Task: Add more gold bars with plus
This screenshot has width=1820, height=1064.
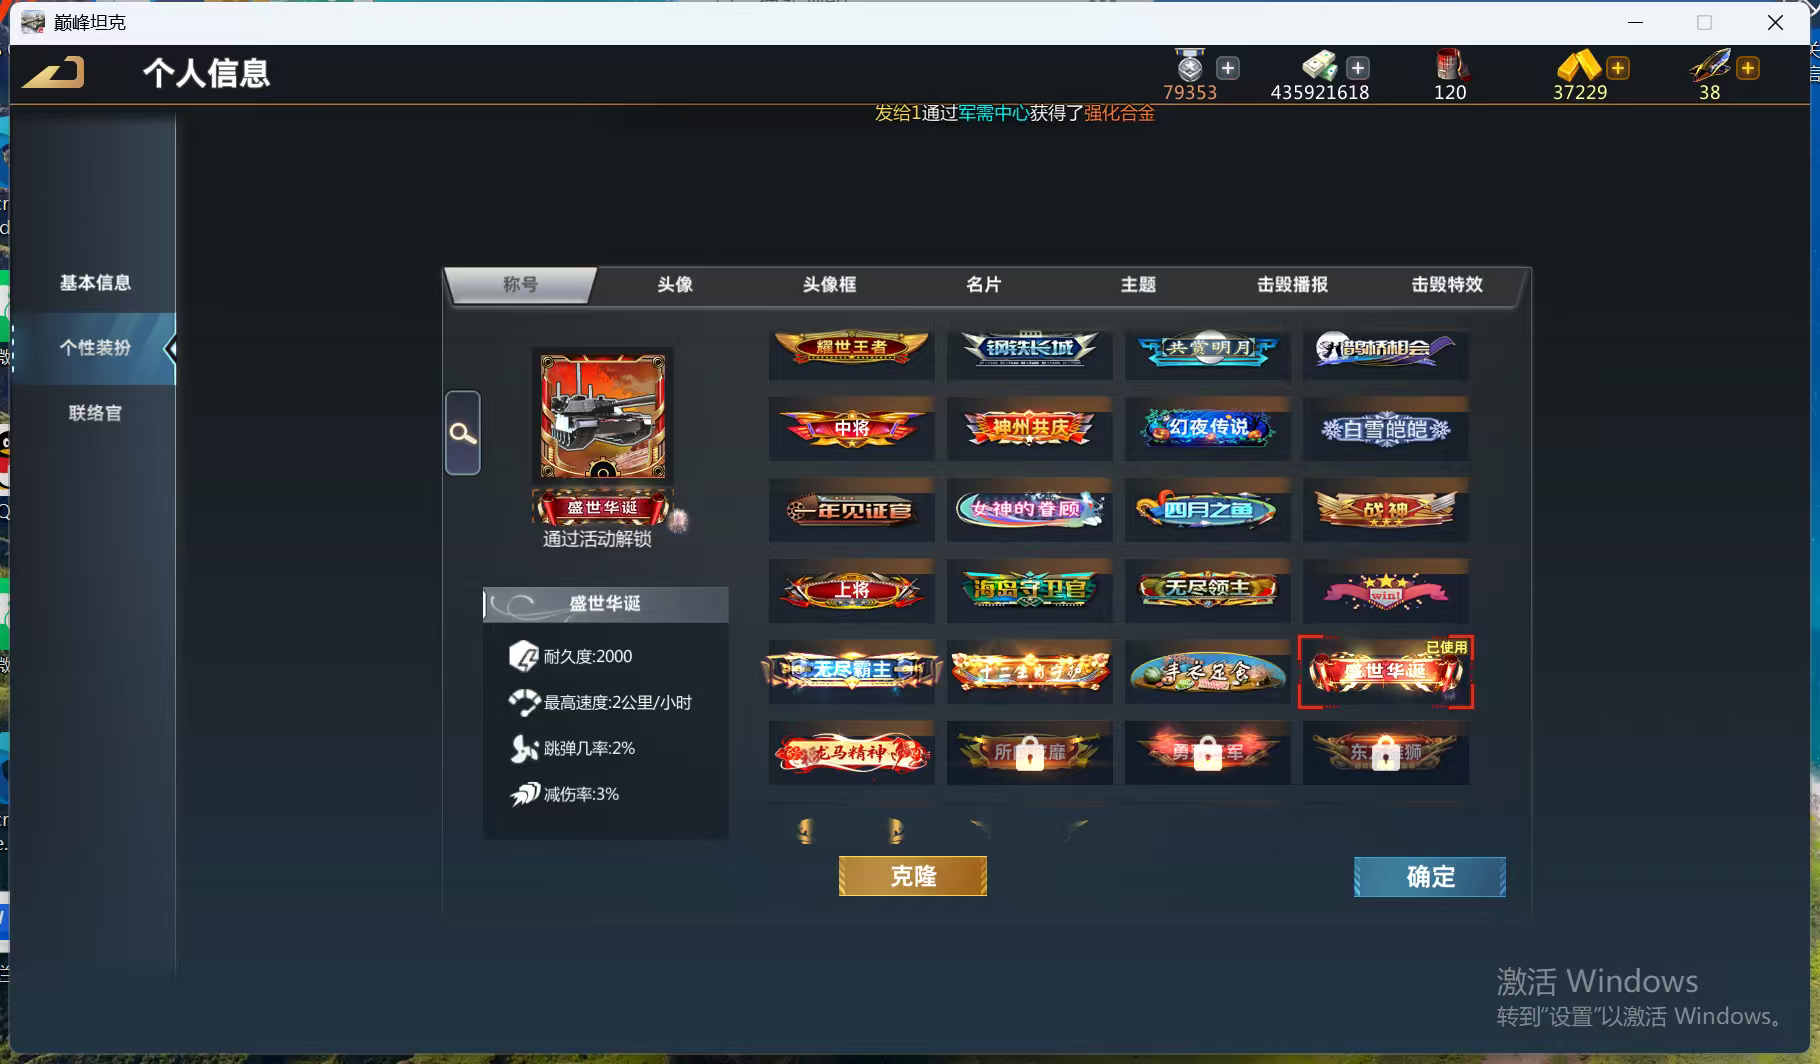Action: [x=1618, y=68]
